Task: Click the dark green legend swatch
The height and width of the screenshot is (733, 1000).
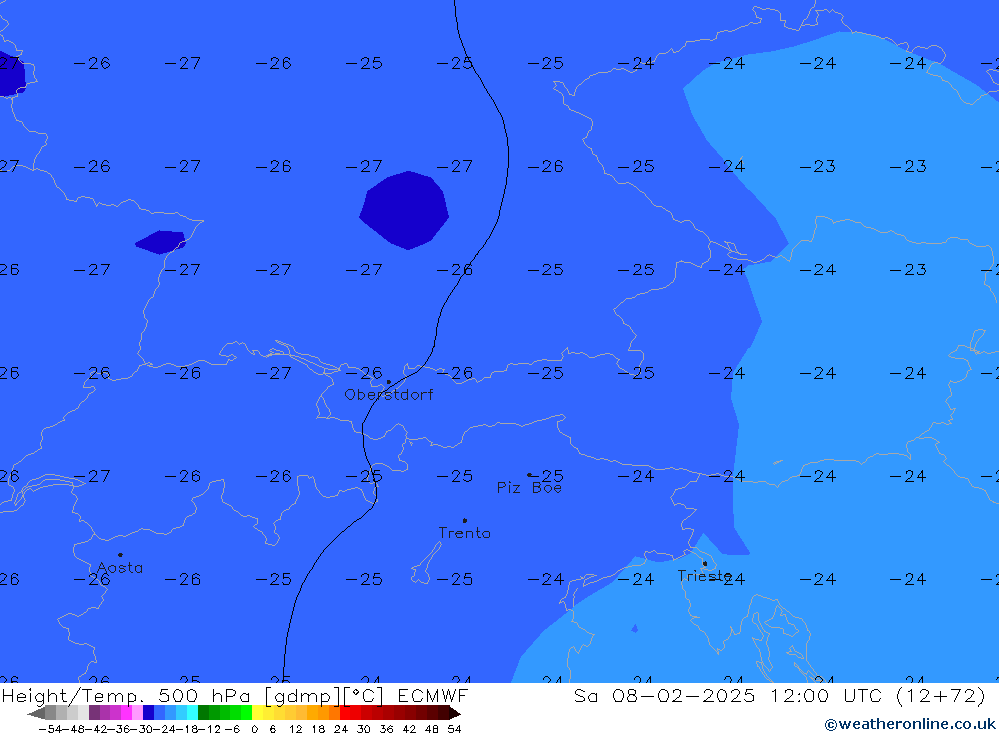Action: coord(203,713)
